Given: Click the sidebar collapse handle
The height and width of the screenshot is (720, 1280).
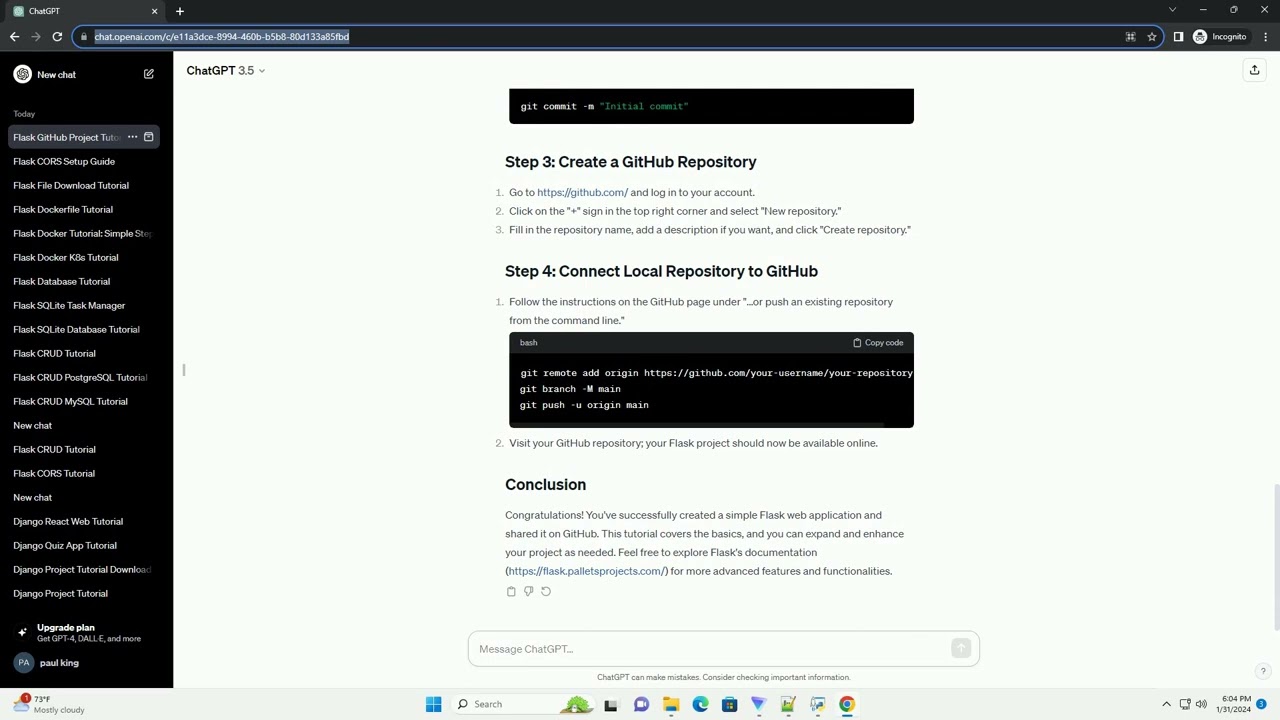Looking at the screenshot, I should point(184,370).
